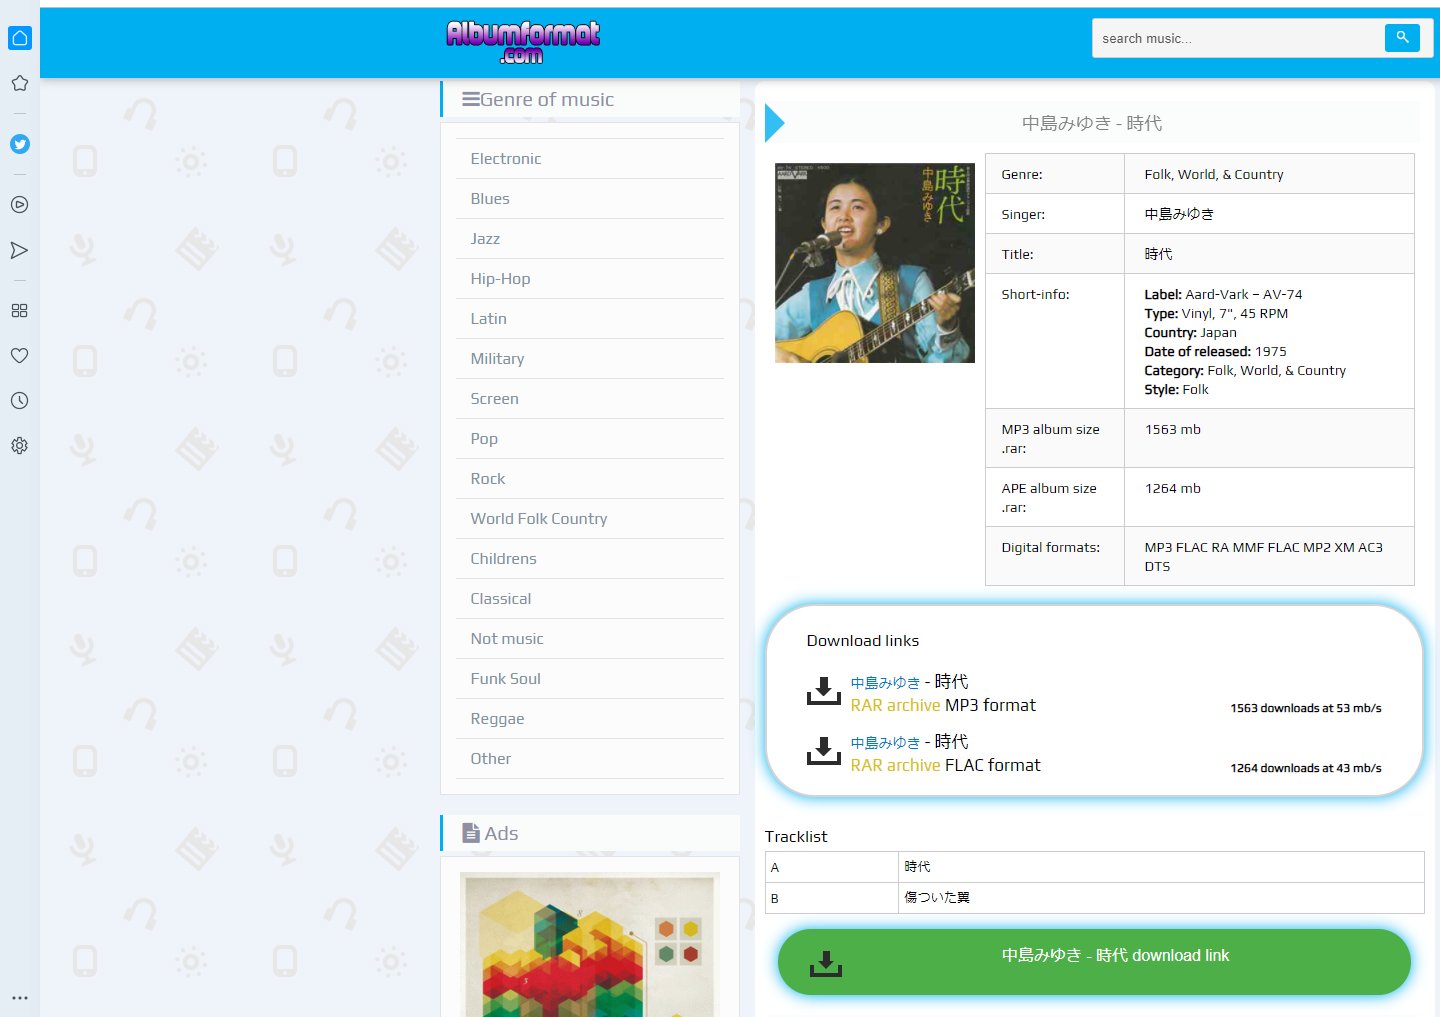The image size is (1440, 1017).
Task: Click the green 時代 download link button
Action: click(1094, 962)
